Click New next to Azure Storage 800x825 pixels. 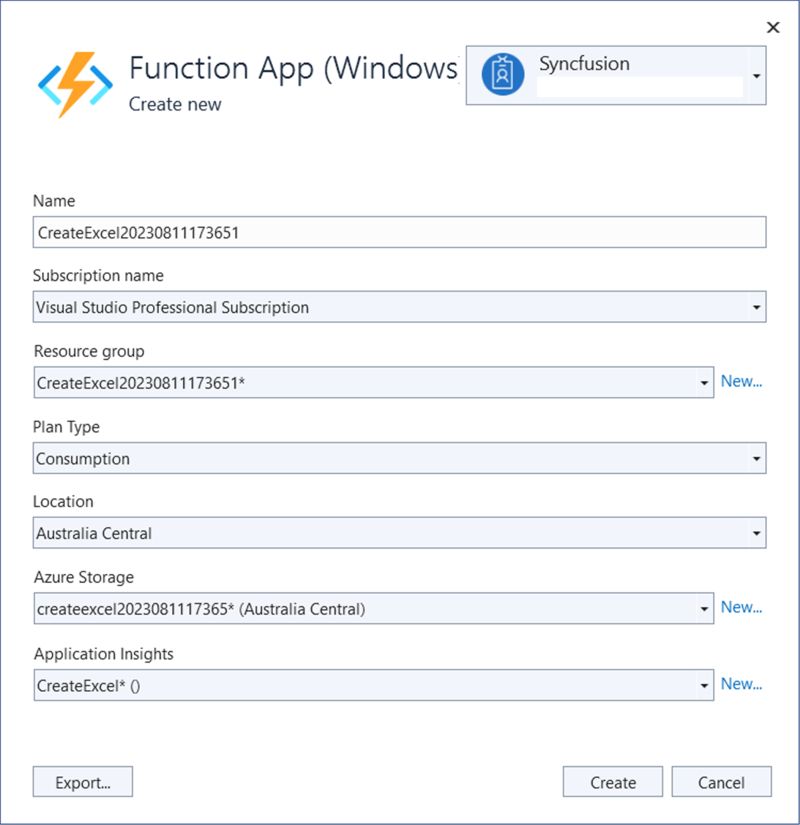(x=743, y=607)
